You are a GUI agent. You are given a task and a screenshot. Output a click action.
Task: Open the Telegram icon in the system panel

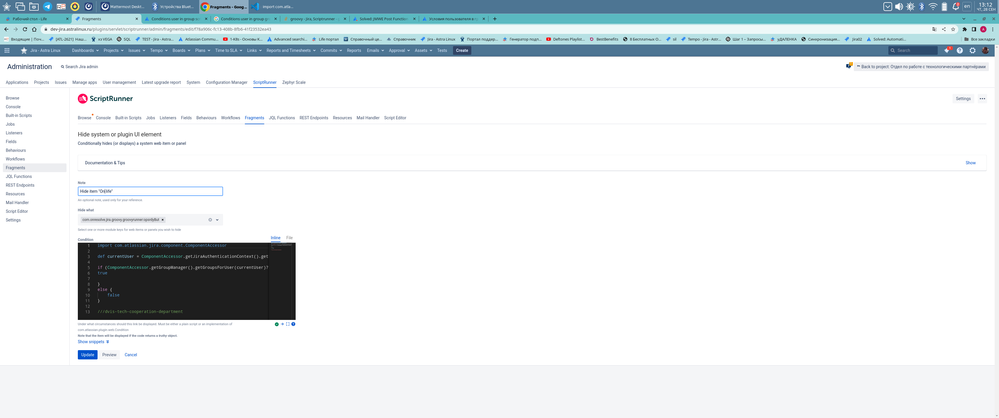[x=48, y=6]
